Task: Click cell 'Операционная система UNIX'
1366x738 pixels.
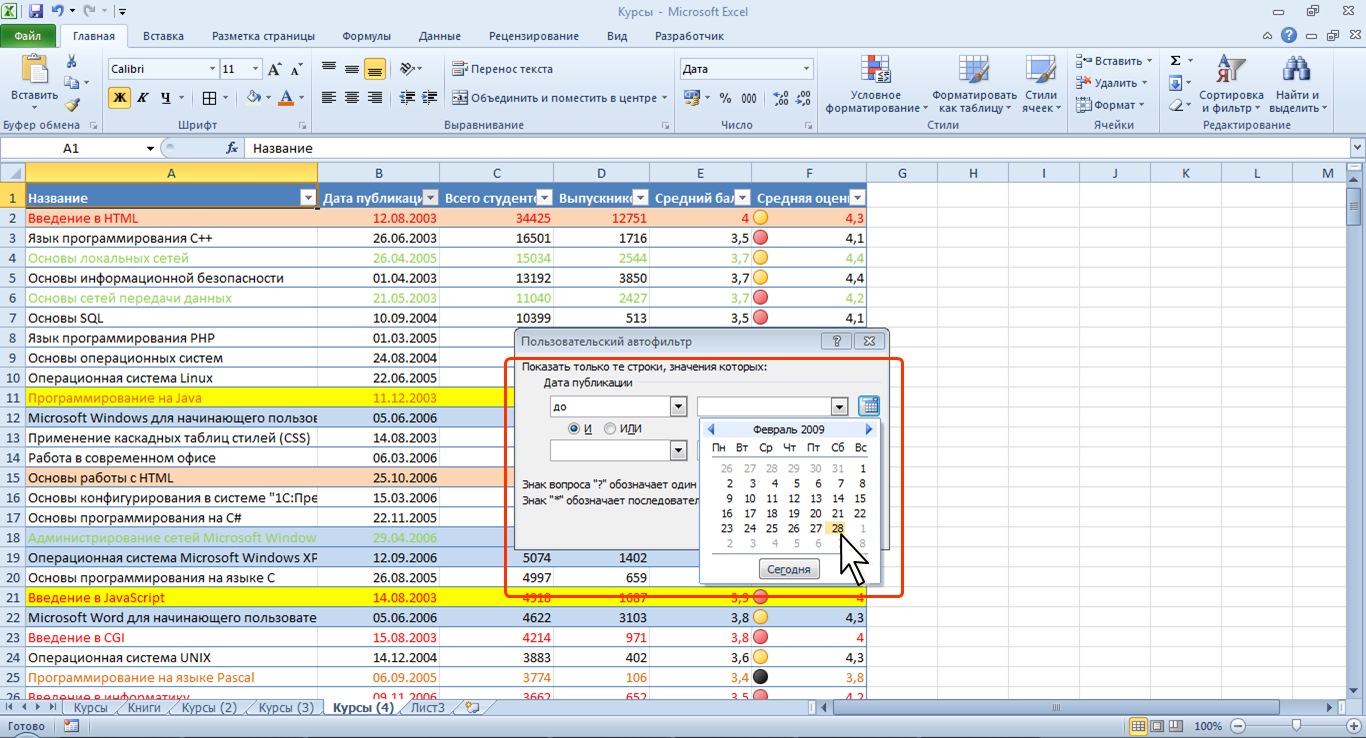Action: (x=172, y=658)
